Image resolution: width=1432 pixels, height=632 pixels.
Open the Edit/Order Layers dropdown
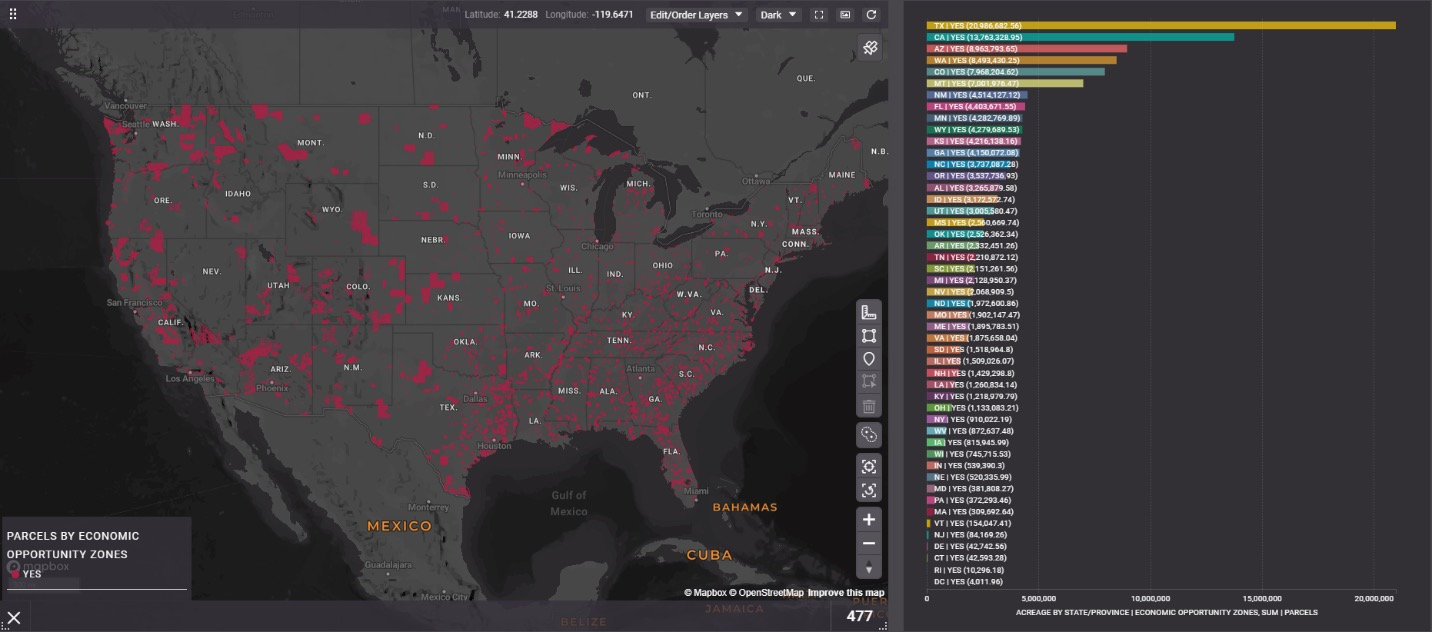(x=696, y=15)
